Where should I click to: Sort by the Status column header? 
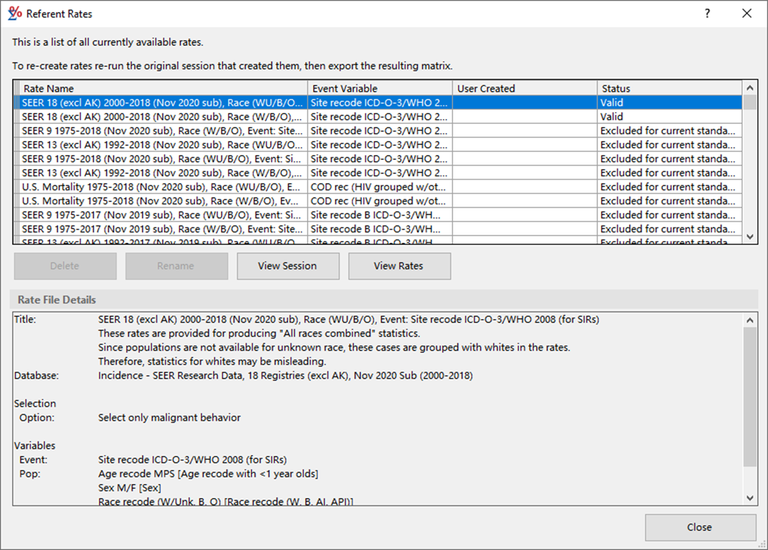(x=670, y=88)
